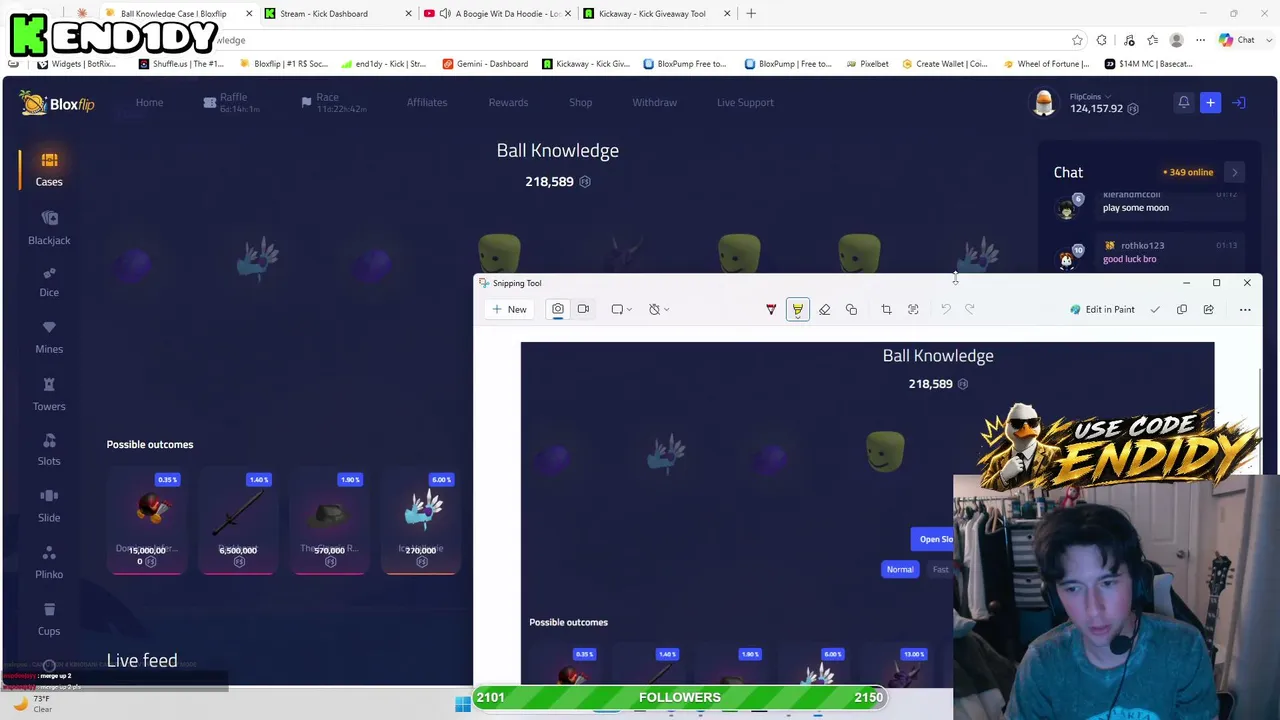
Task: Open a new browser tab
Action: click(751, 14)
